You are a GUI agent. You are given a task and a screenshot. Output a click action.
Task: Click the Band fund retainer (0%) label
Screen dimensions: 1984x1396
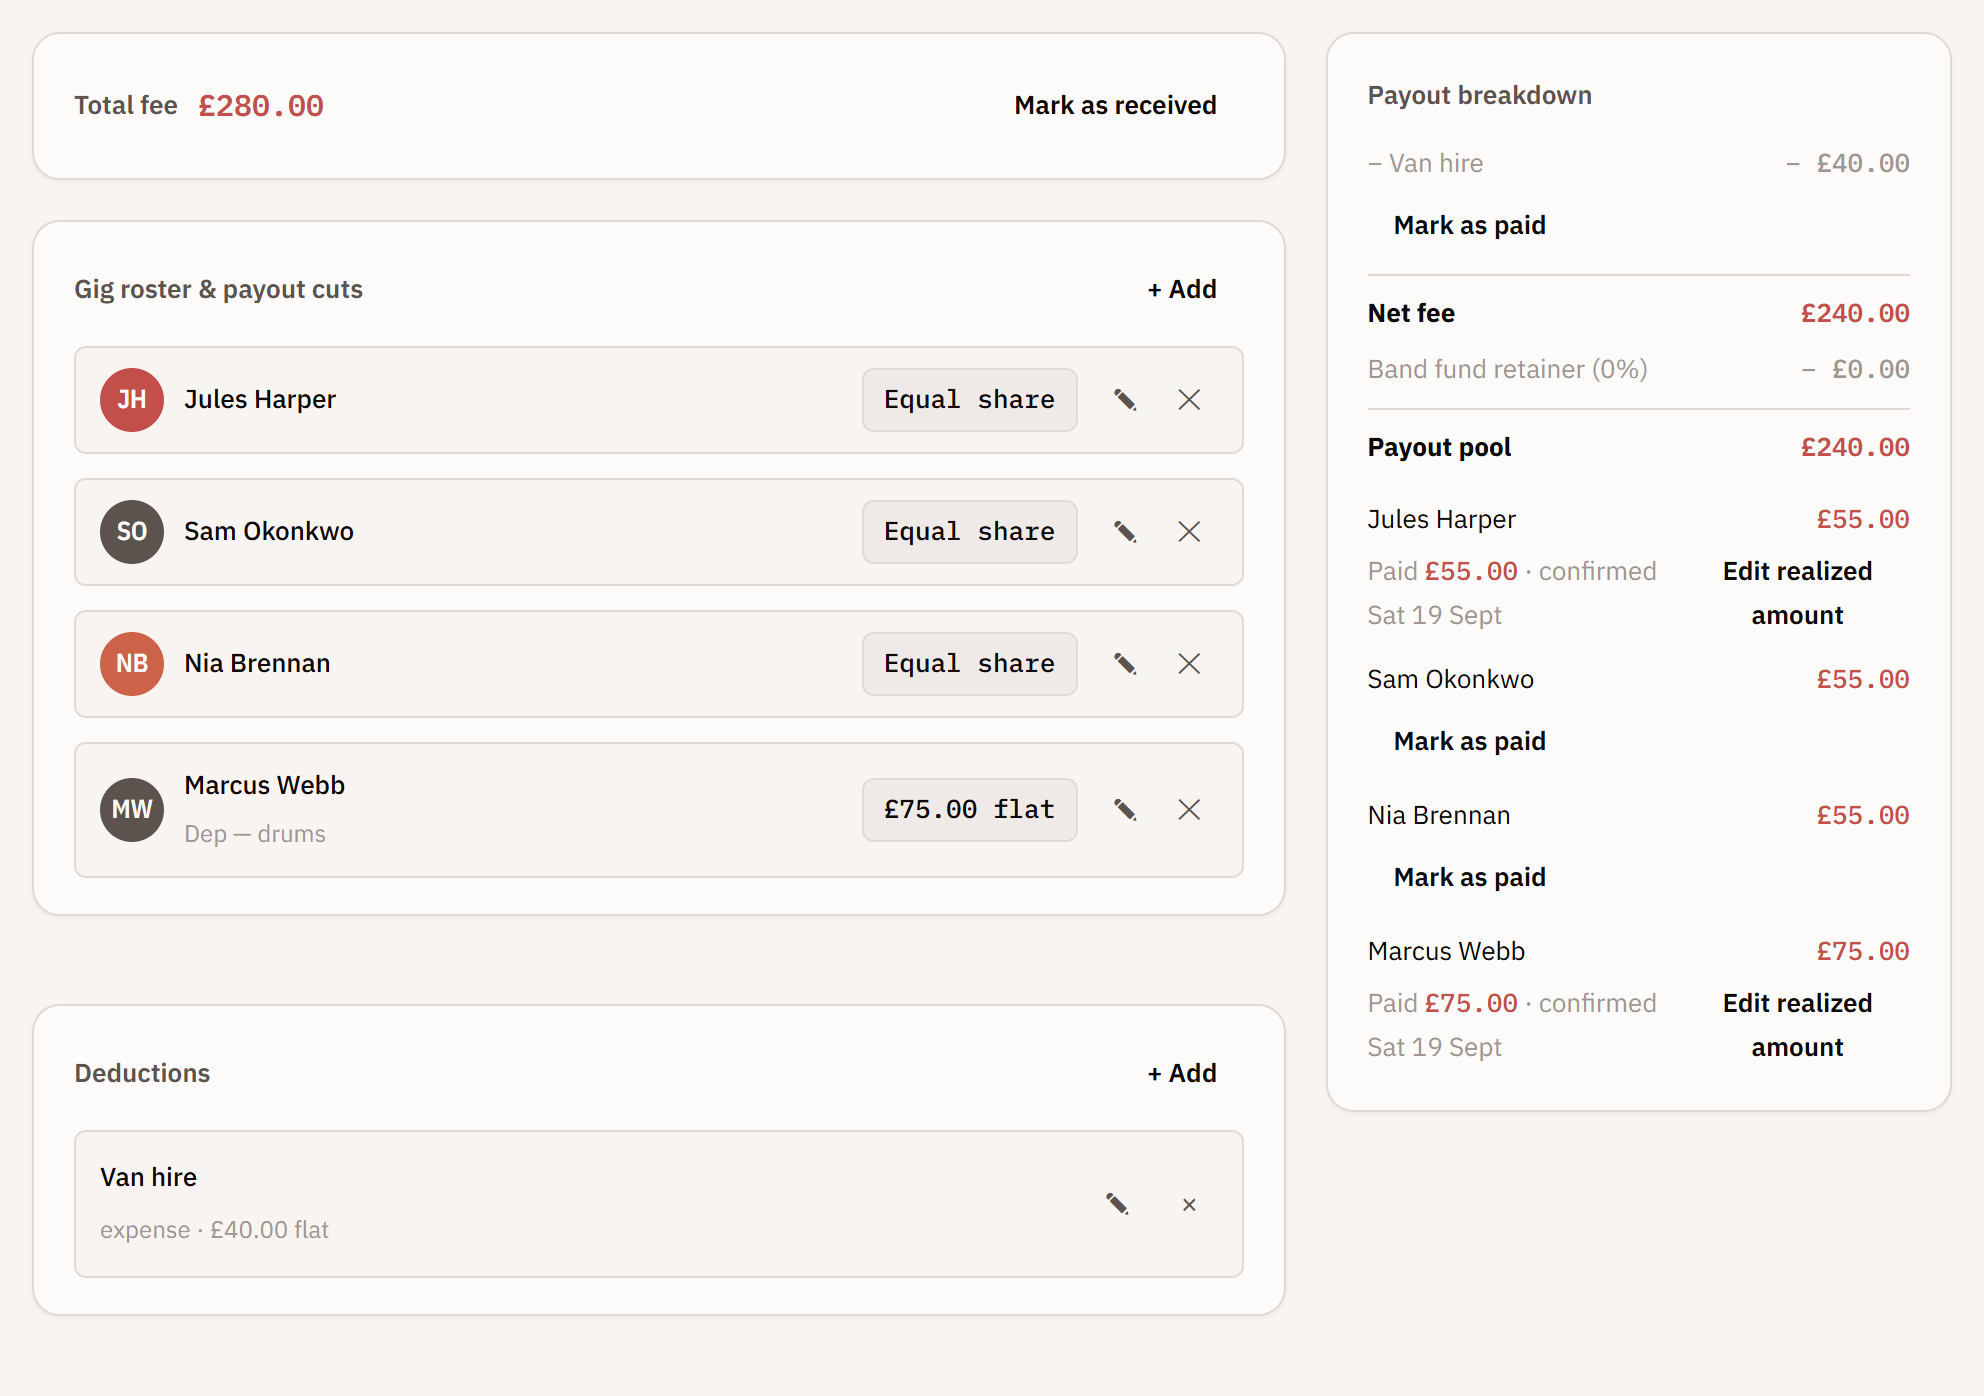click(x=1507, y=370)
